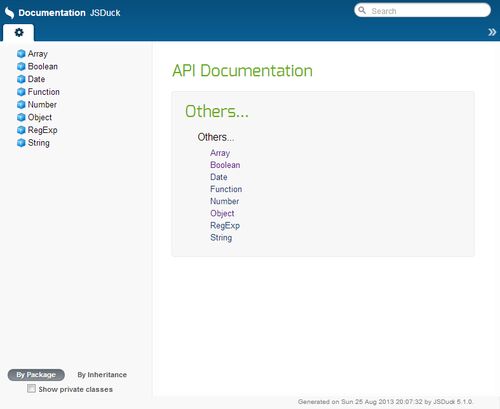Image resolution: width=500 pixels, height=409 pixels.
Task: Switch tree view to By Inheritance
Action: (102, 375)
